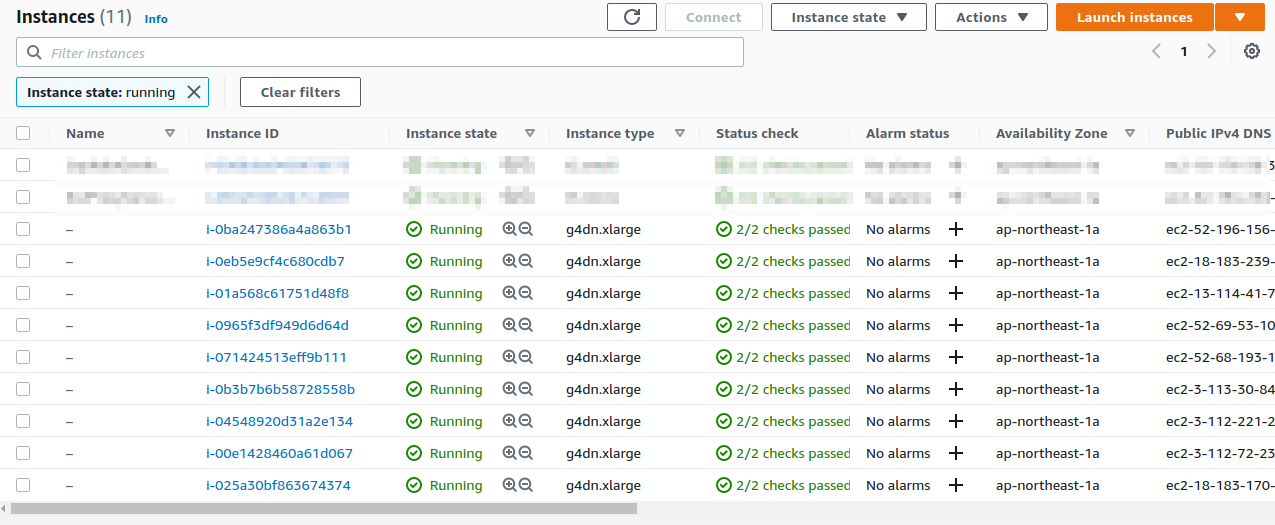
Task: Add alarm plus for i-0965f3df949d6d64d
Action: click(956, 325)
